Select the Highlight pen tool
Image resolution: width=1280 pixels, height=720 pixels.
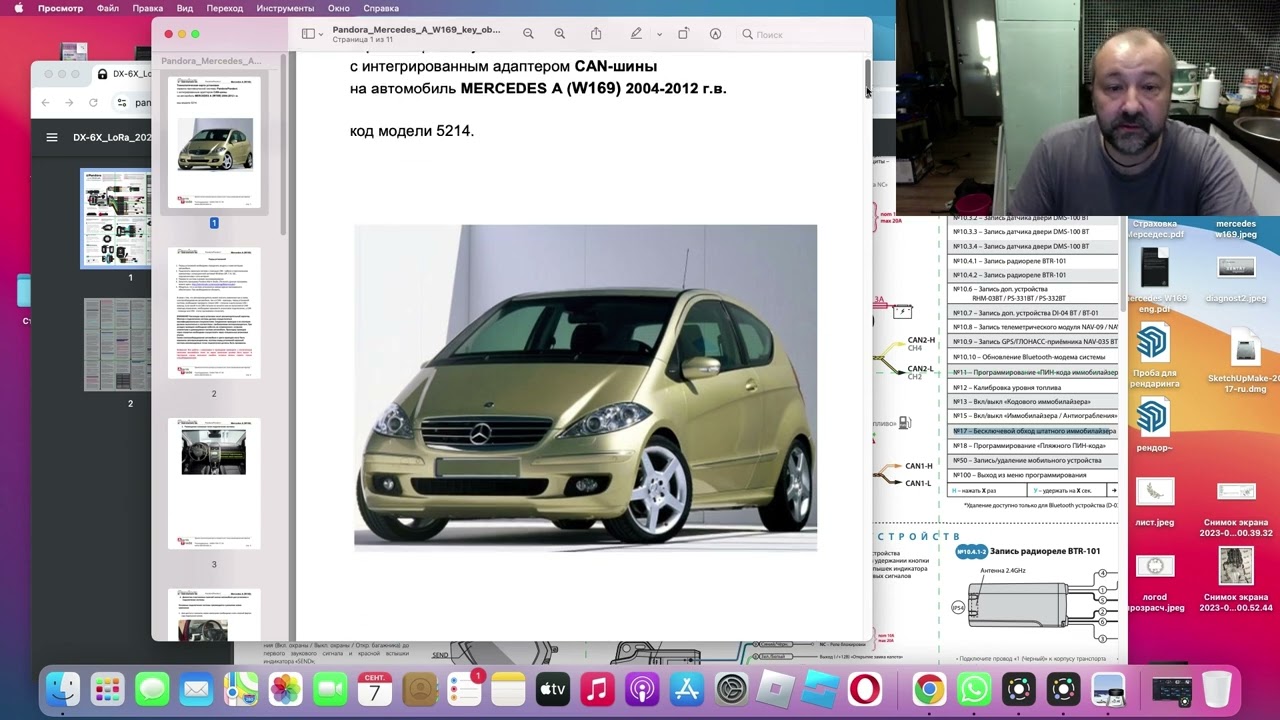point(636,34)
